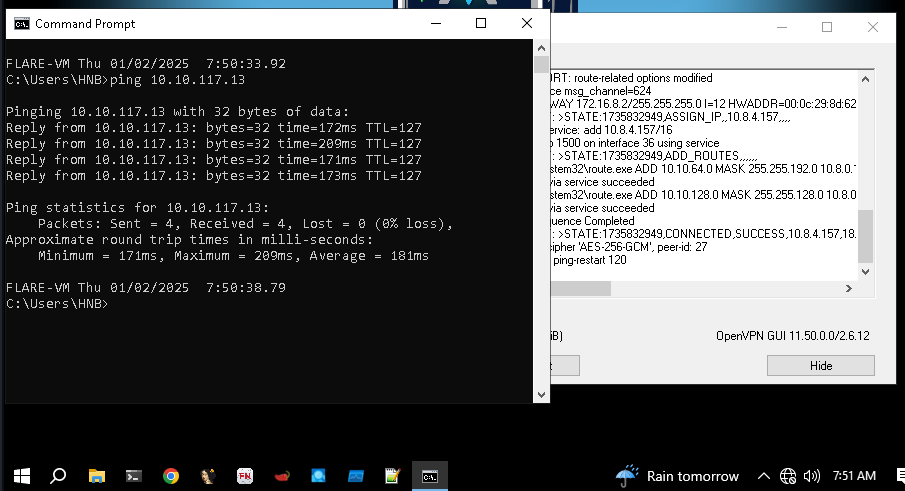Open the 7:51 AM taskbar clock

(x=853, y=476)
